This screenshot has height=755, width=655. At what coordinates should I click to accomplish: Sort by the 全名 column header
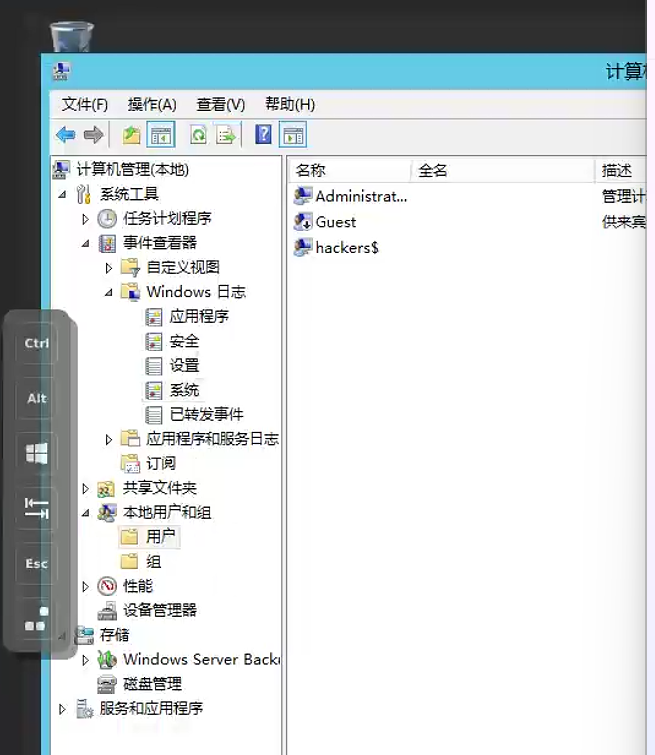(503, 170)
